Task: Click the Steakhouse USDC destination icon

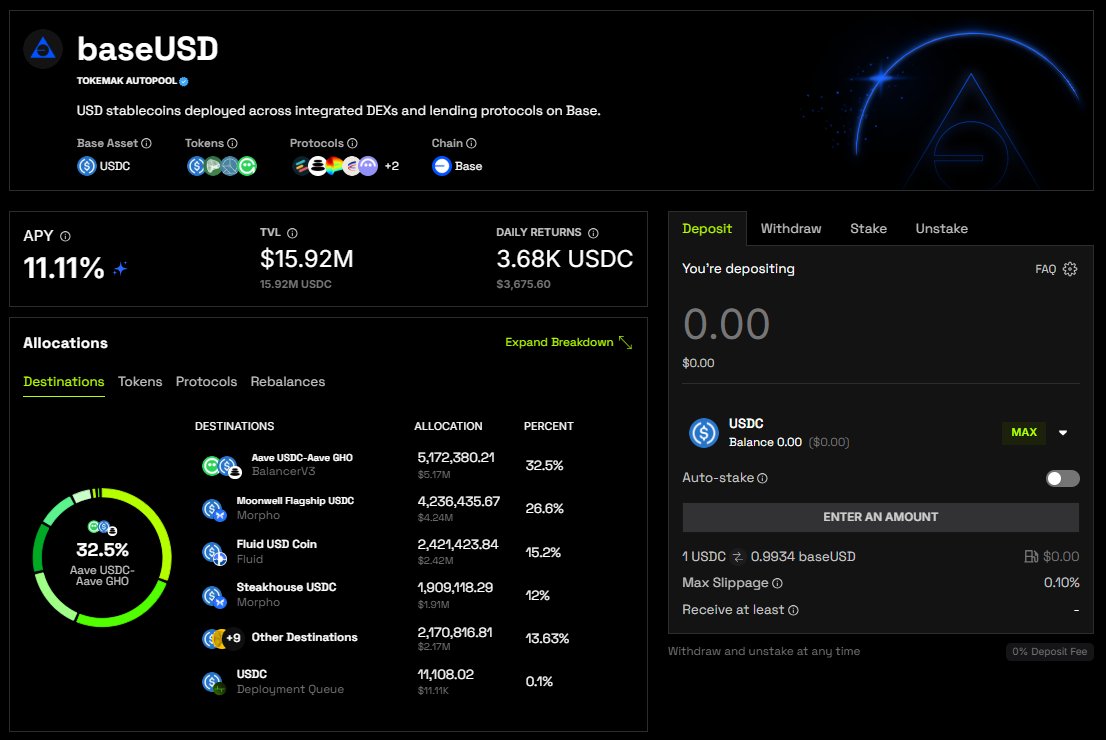Action: (x=214, y=597)
